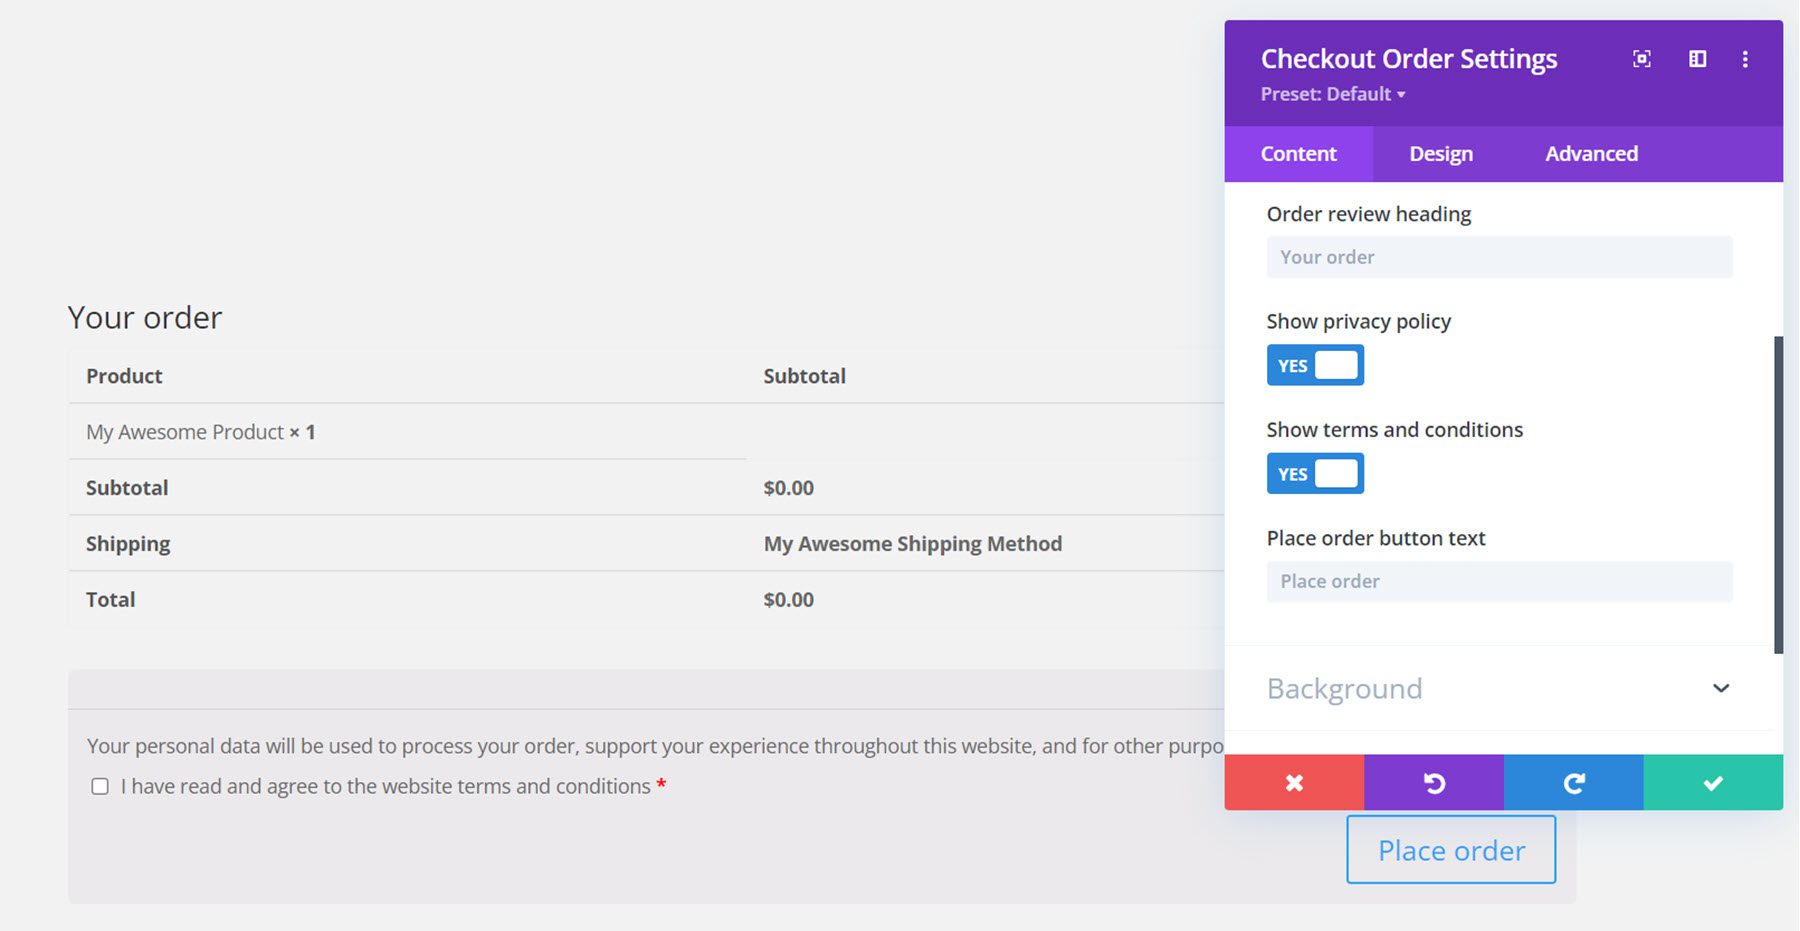Select the Content tab
This screenshot has height=931, width=1800.
1298,154
